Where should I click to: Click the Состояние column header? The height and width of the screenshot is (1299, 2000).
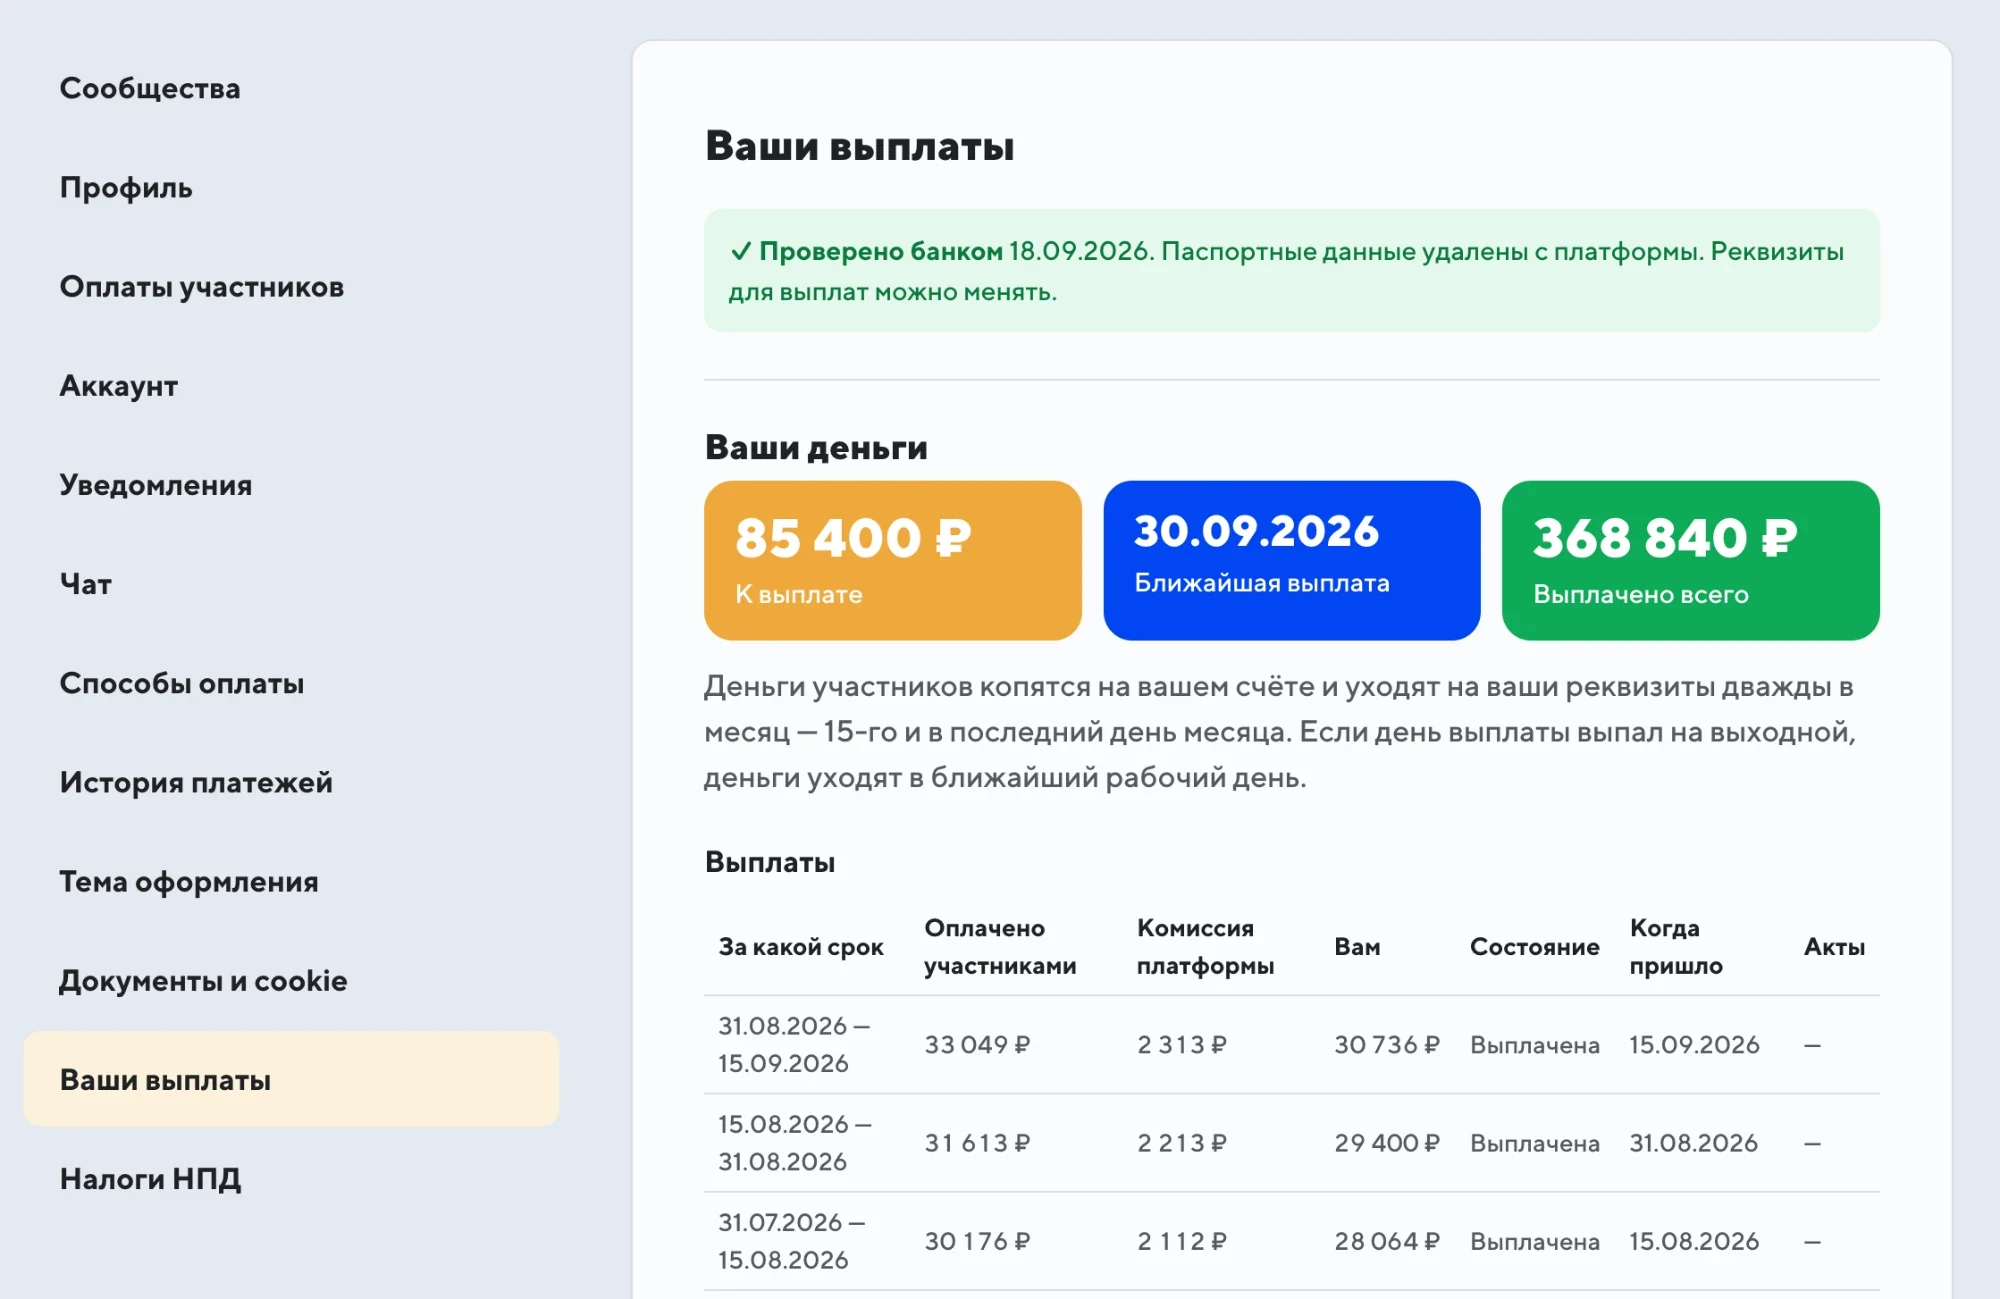[x=1535, y=946]
